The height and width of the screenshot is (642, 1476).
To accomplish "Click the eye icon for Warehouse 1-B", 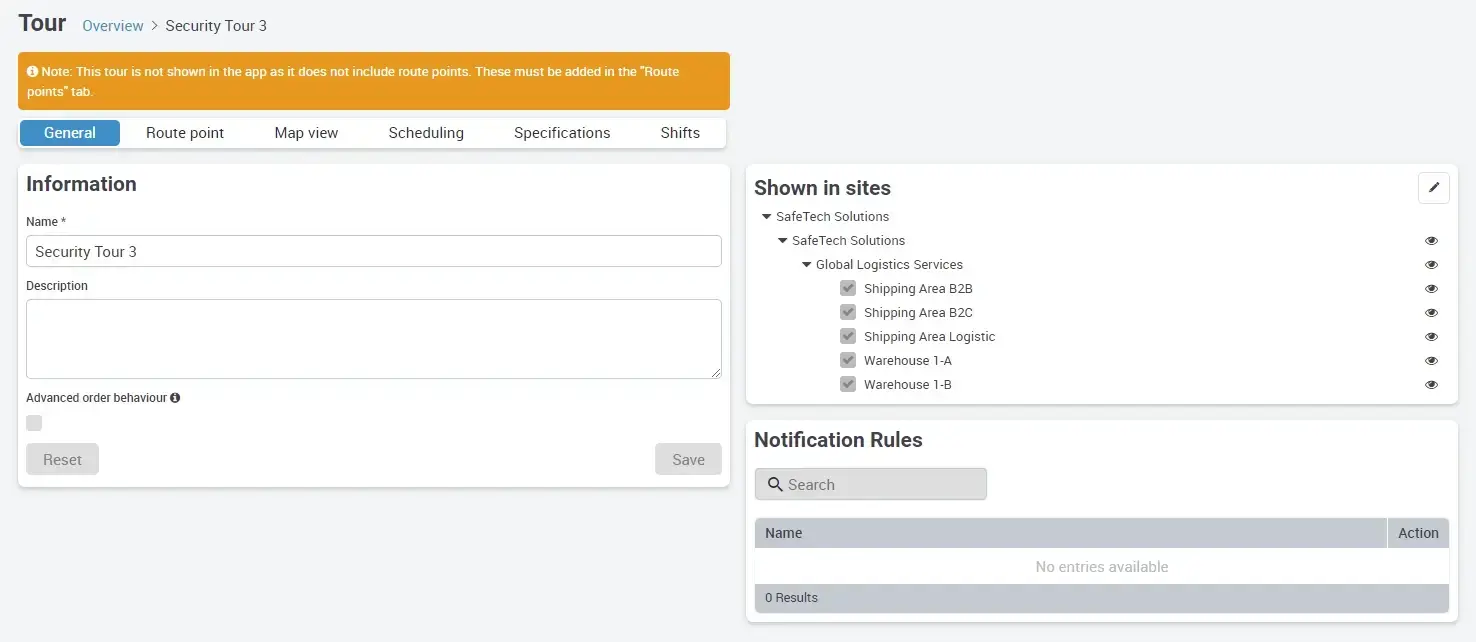I will (1431, 385).
